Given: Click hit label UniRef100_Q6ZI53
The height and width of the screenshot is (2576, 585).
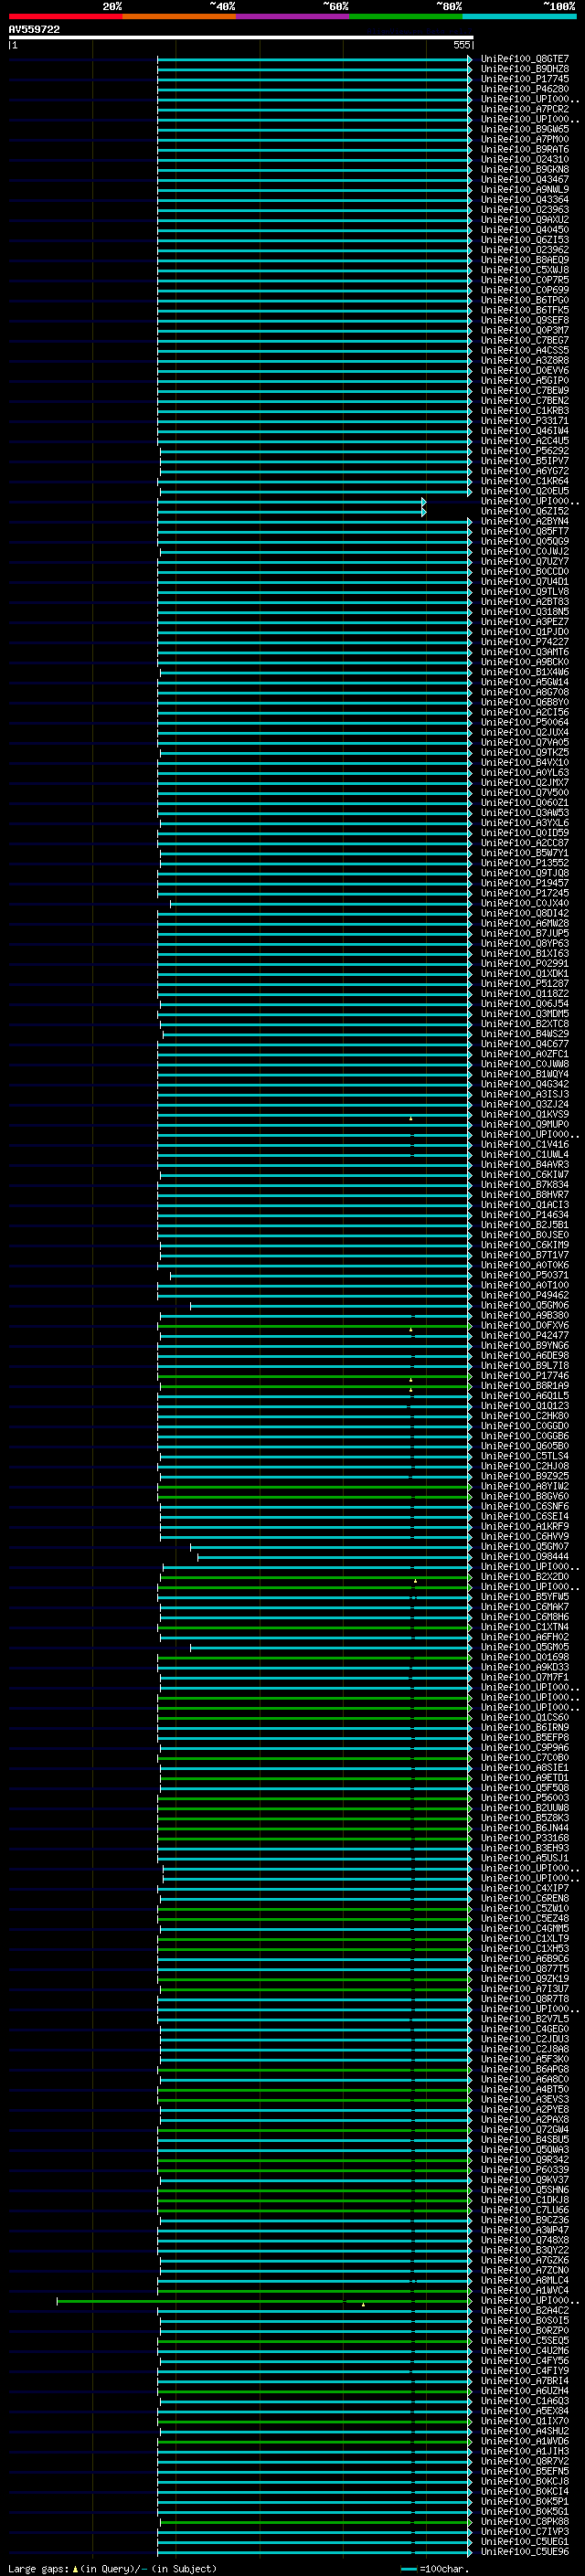Looking at the screenshot, I should point(524,240).
